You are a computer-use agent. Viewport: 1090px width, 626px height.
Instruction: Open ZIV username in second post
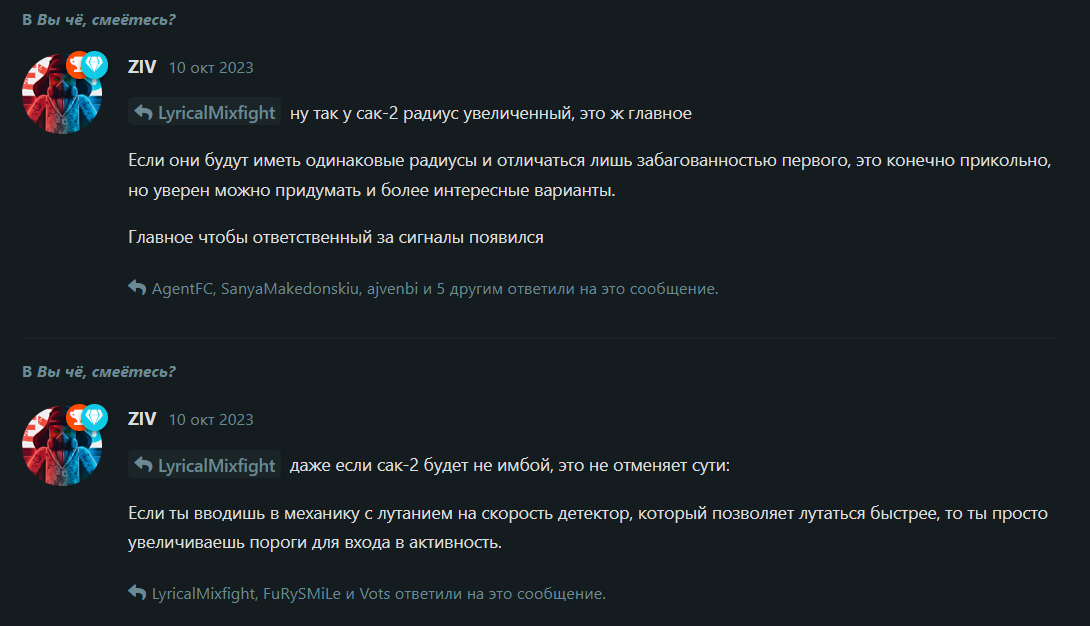click(142, 419)
